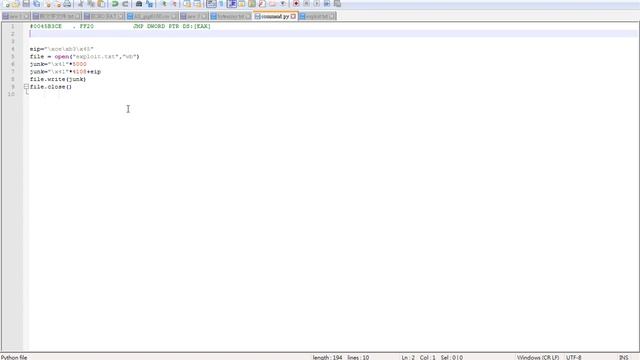The height and width of the screenshot is (360, 640).
Task: Toggle synchronized vertical scrolling
Action: pos(187,4)
